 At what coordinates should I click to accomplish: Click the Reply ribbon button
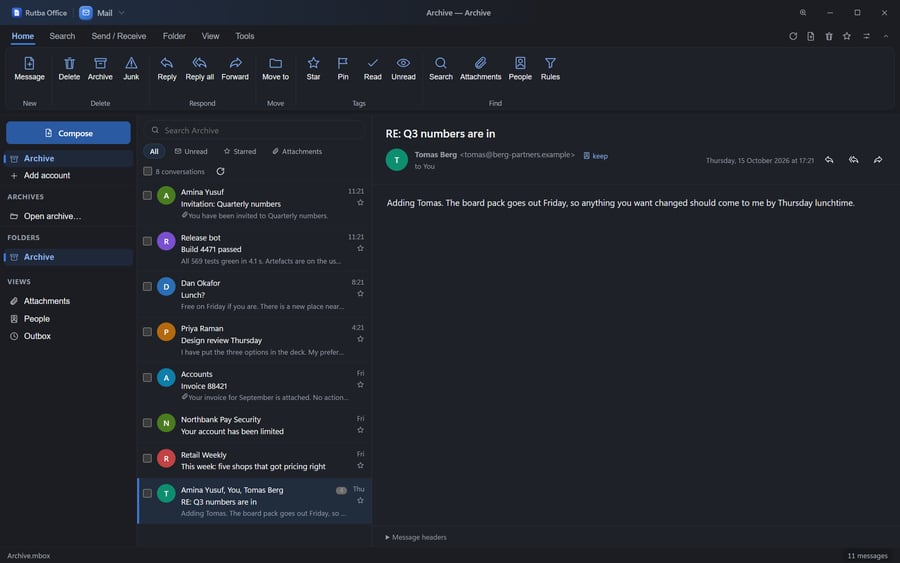(167, 69)
